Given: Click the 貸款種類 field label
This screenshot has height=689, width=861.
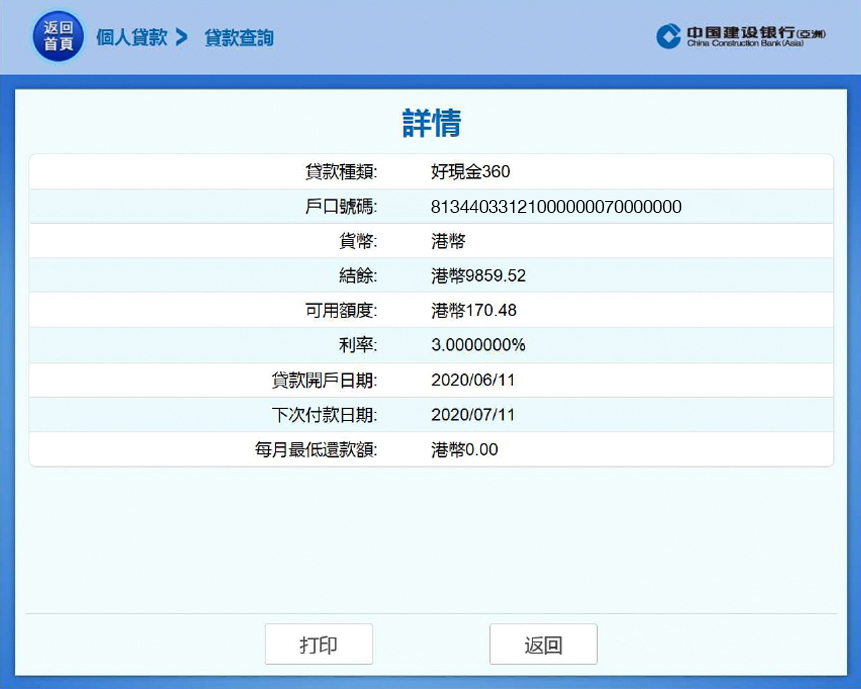Looking at the screenshot, I should 341,172.
